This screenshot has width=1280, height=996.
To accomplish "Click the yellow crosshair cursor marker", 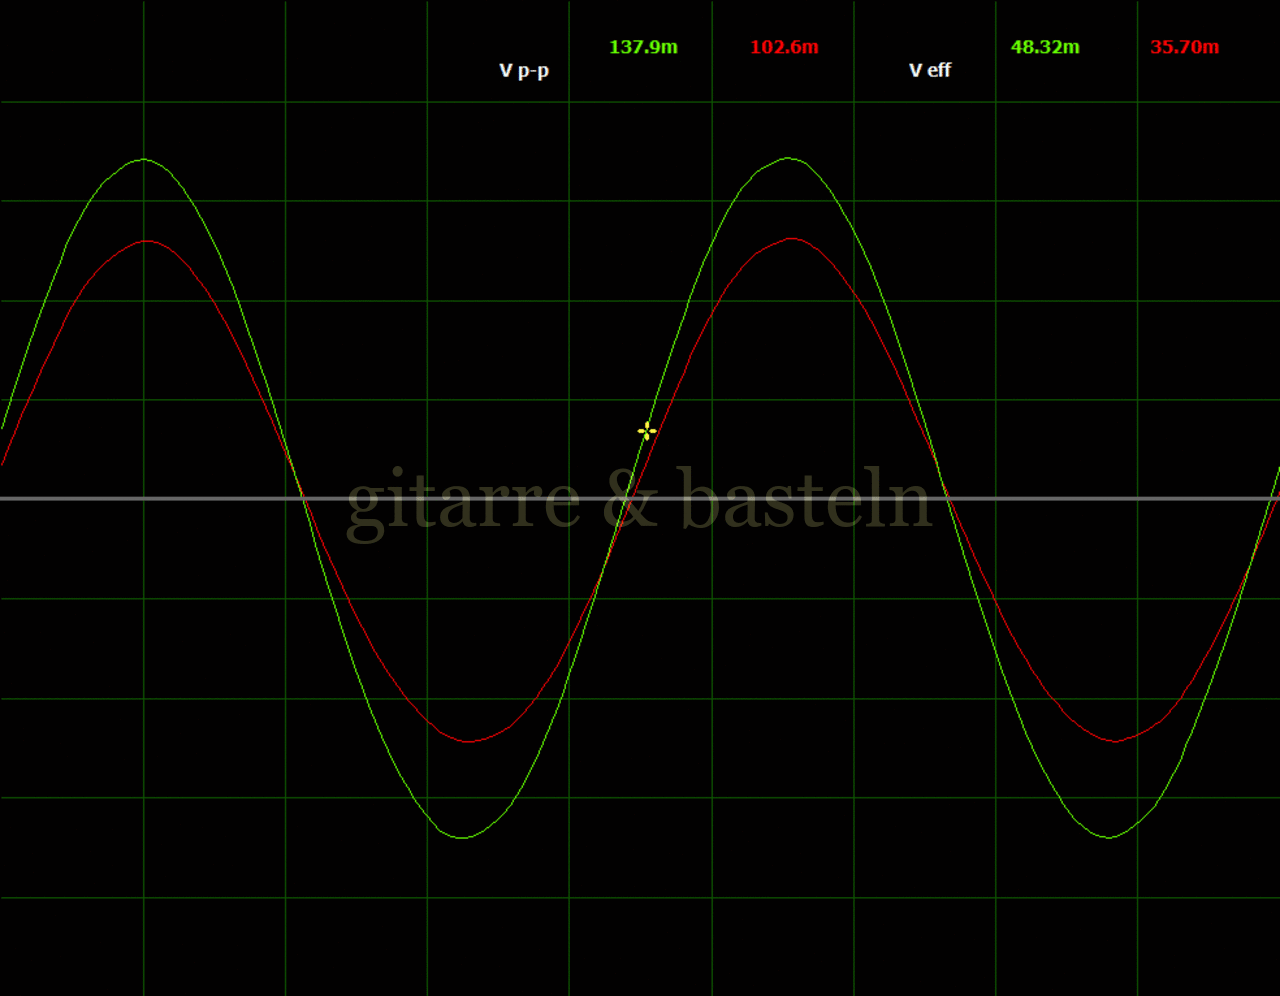I will click(647, 431).
